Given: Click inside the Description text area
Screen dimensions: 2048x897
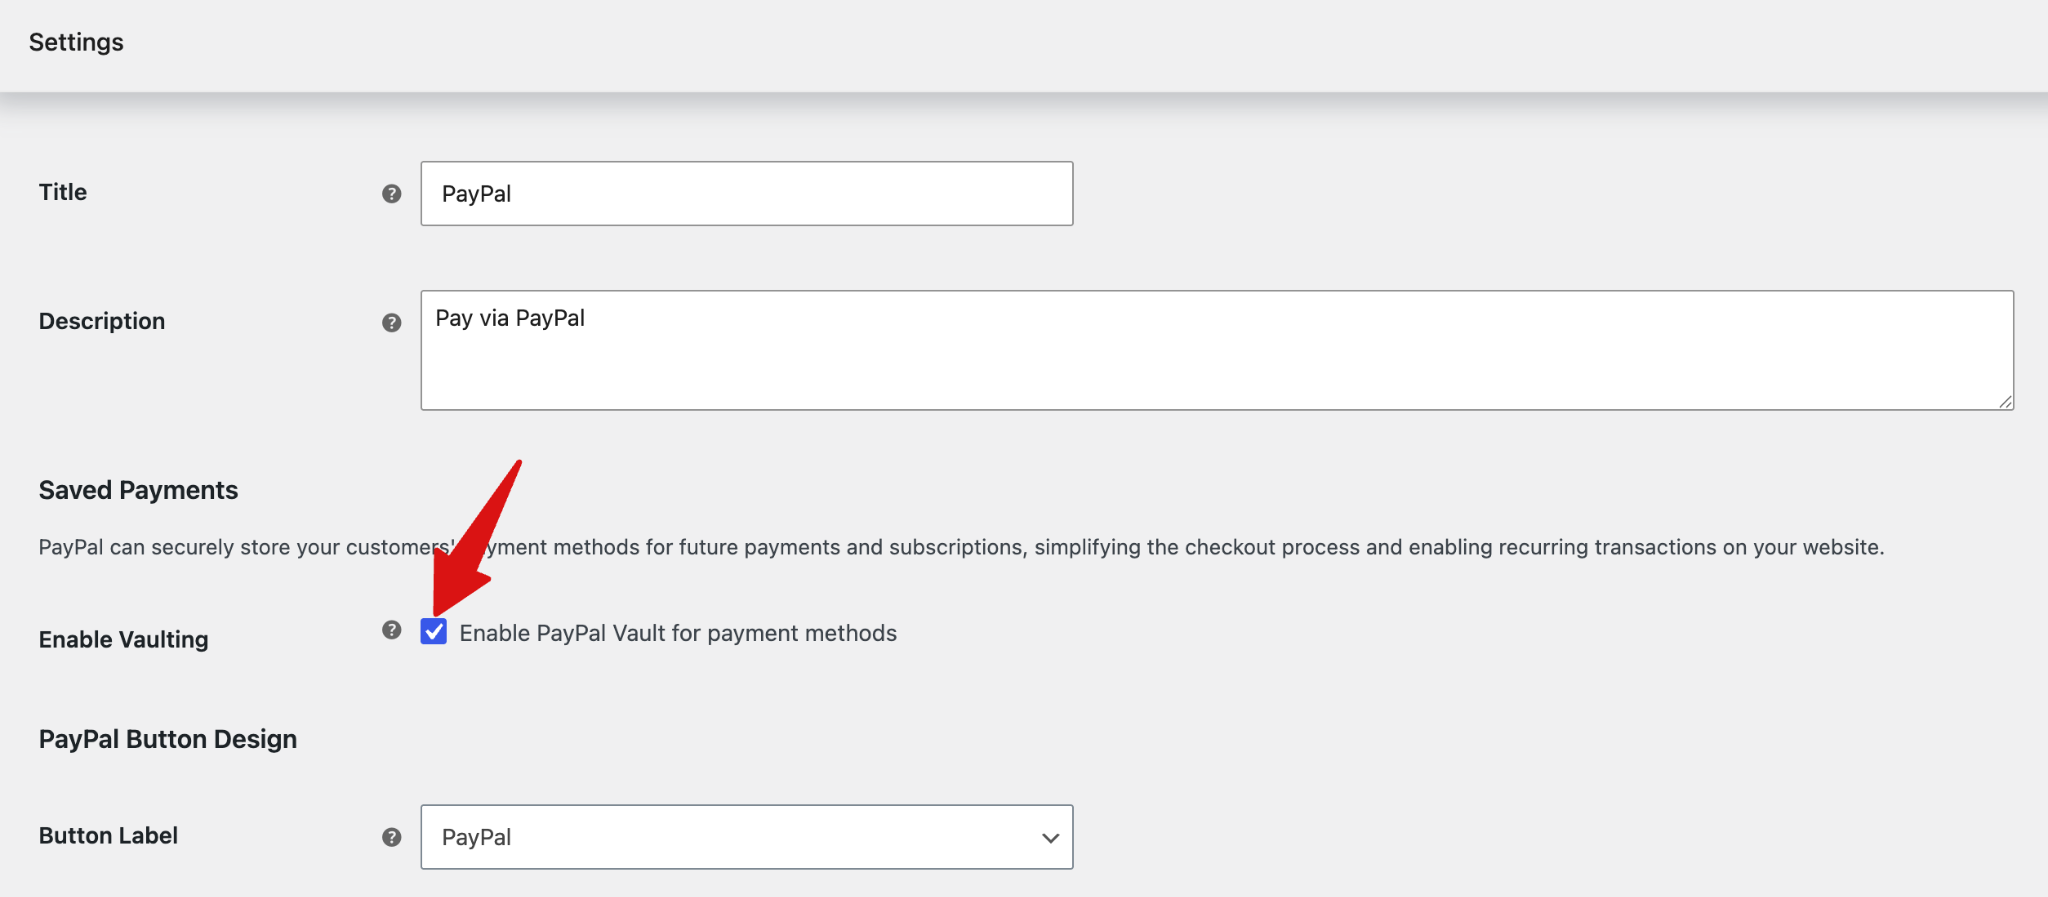Looking at the screenshot, I should (x=1217, y=350).
